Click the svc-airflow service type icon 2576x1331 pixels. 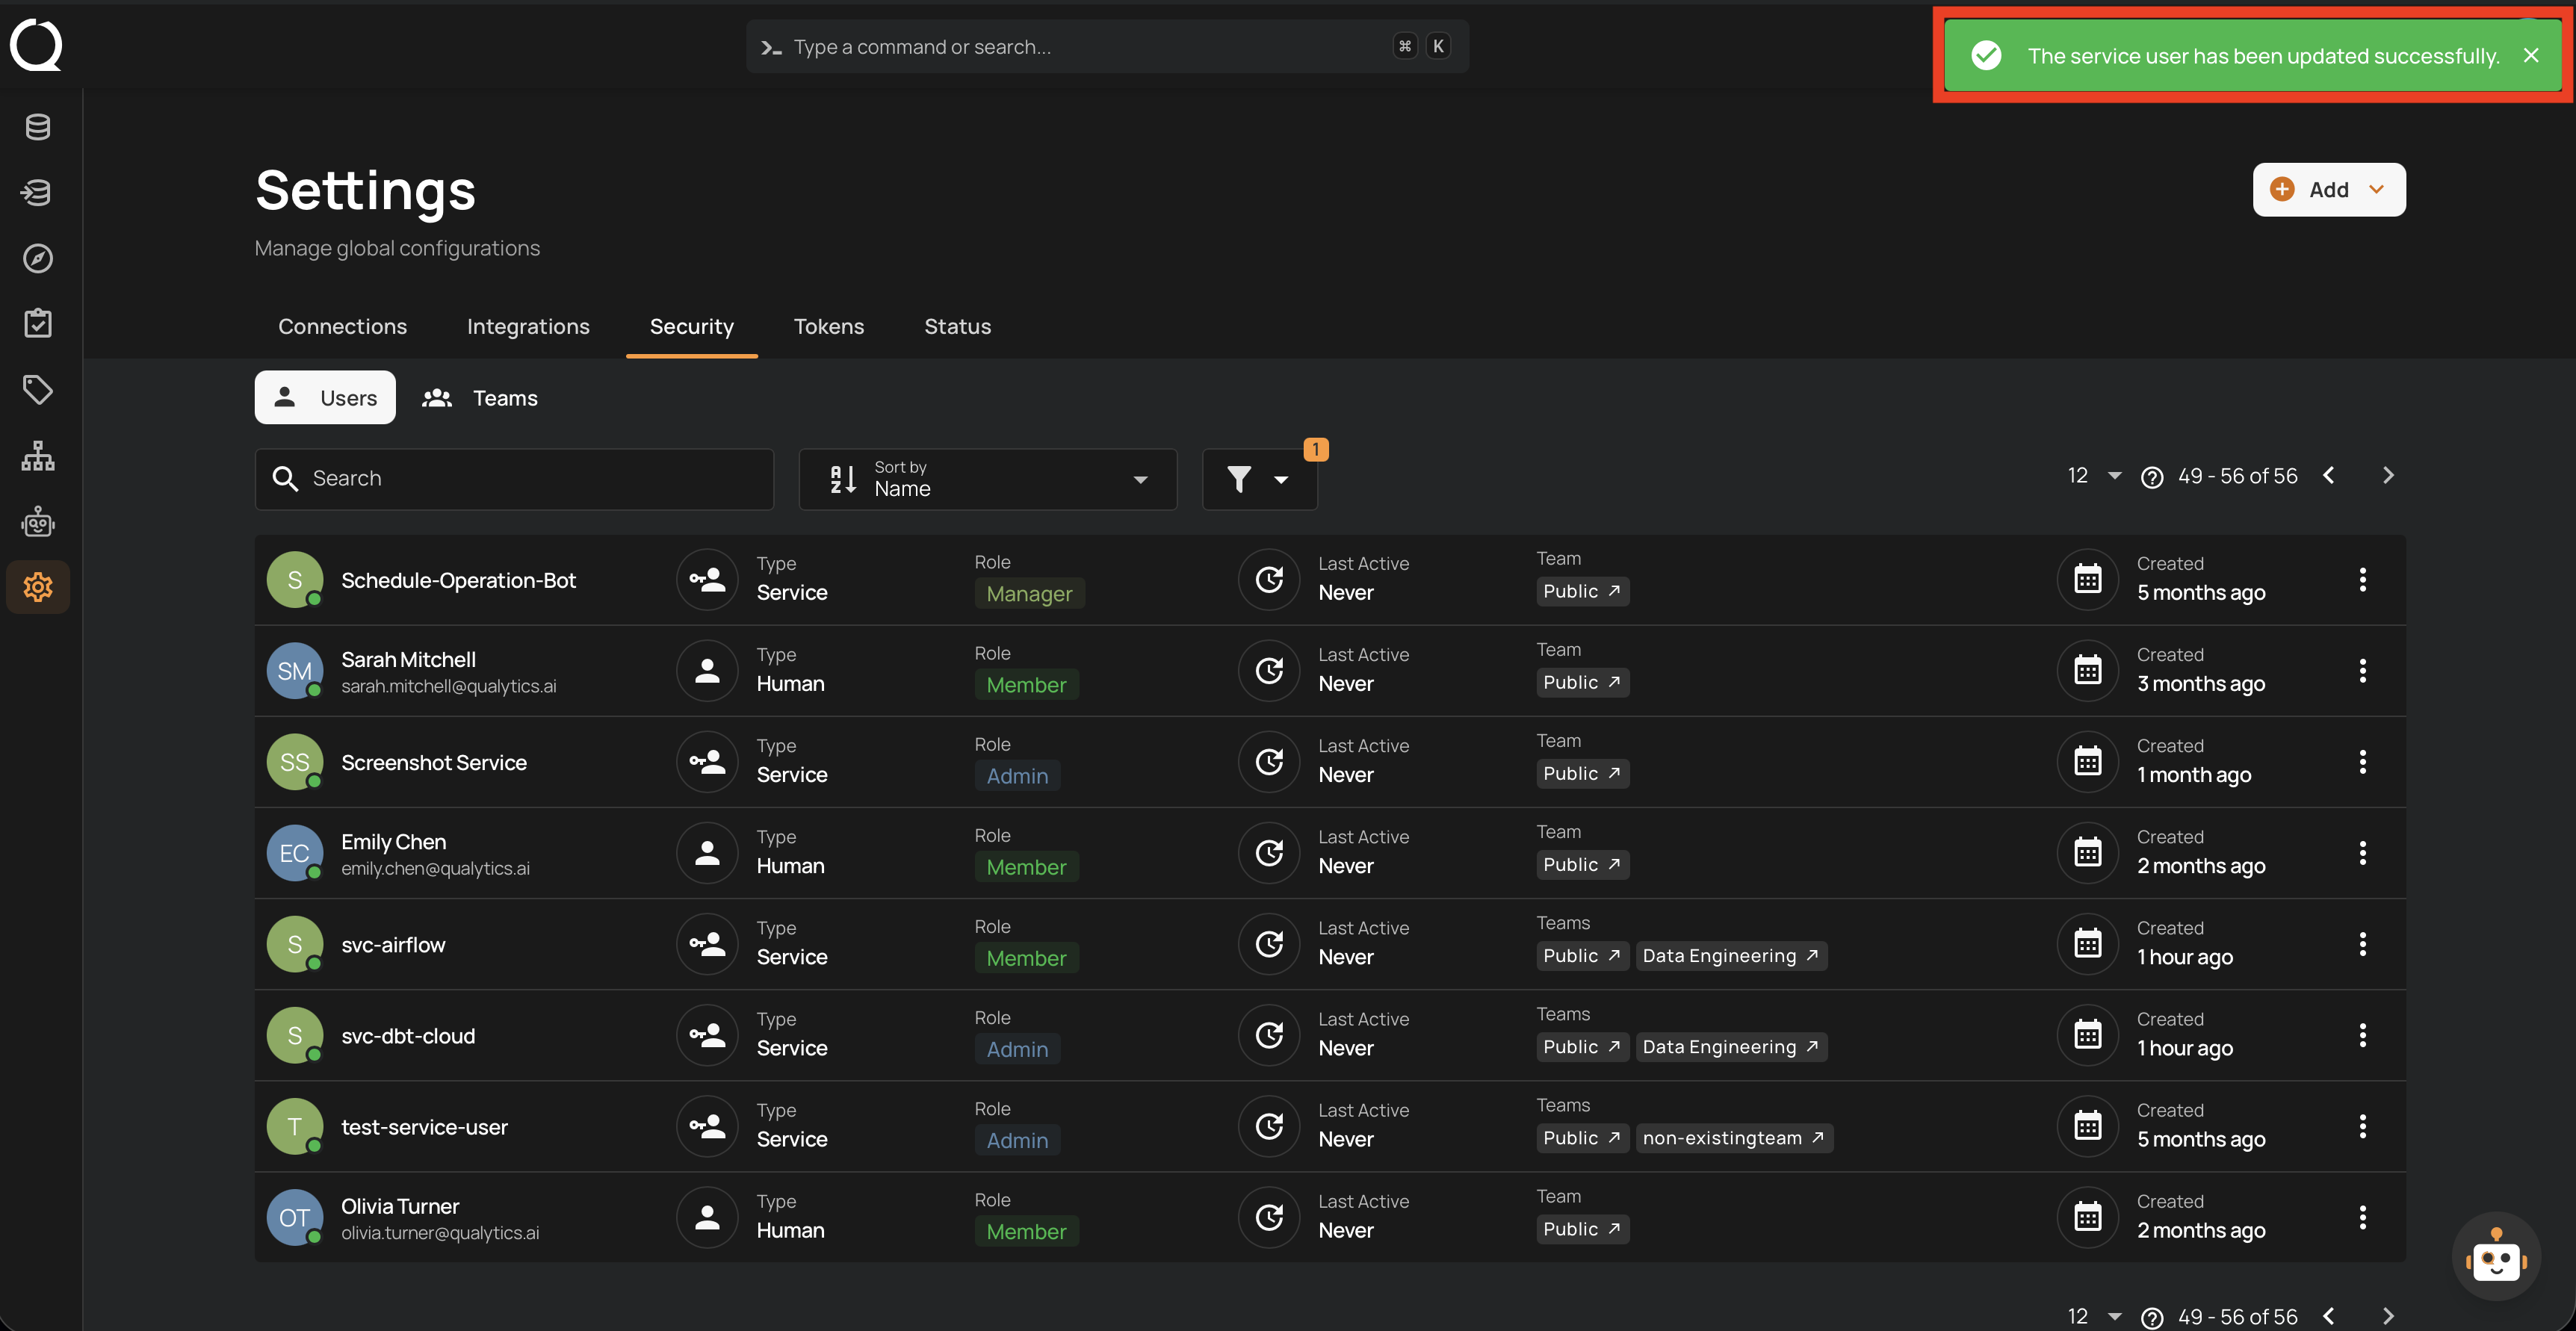(707, 944)
